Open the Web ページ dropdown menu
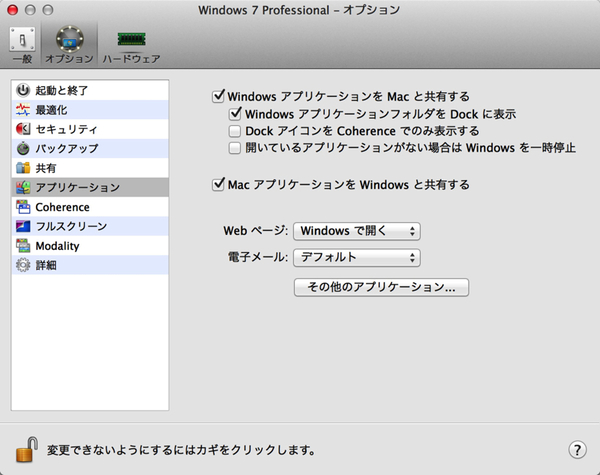Image resolution: width=600 pixels, height=475 pixels. pos(357,231)
